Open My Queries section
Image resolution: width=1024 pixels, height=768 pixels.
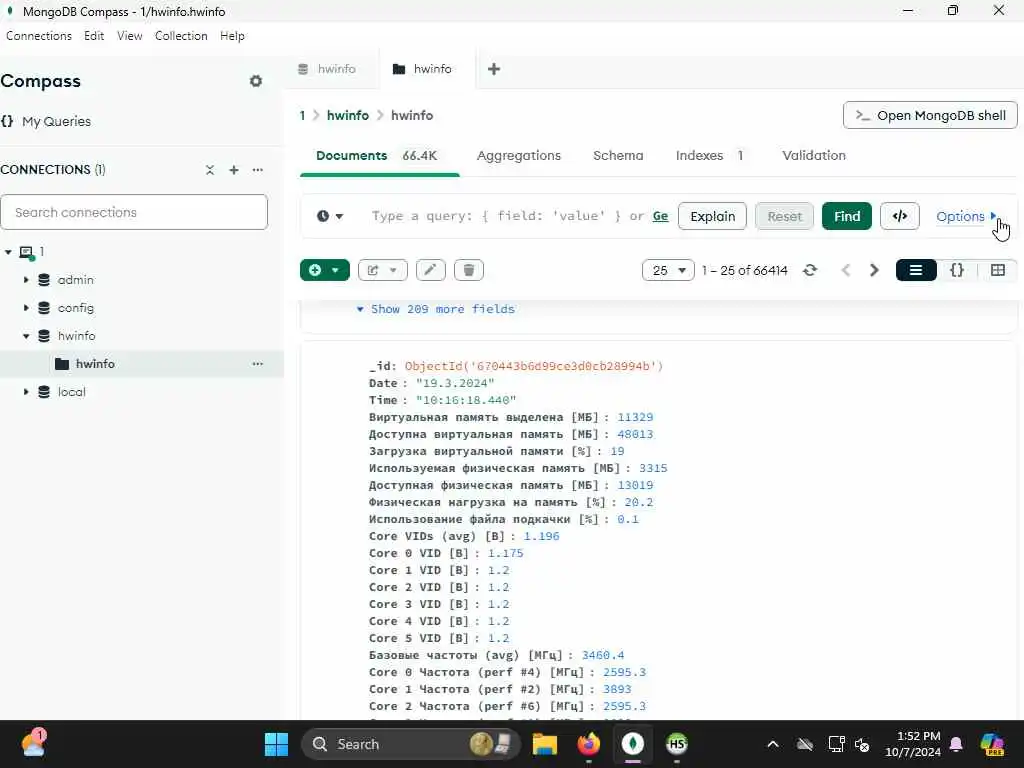pyautogui.click(x=56, y=121)
